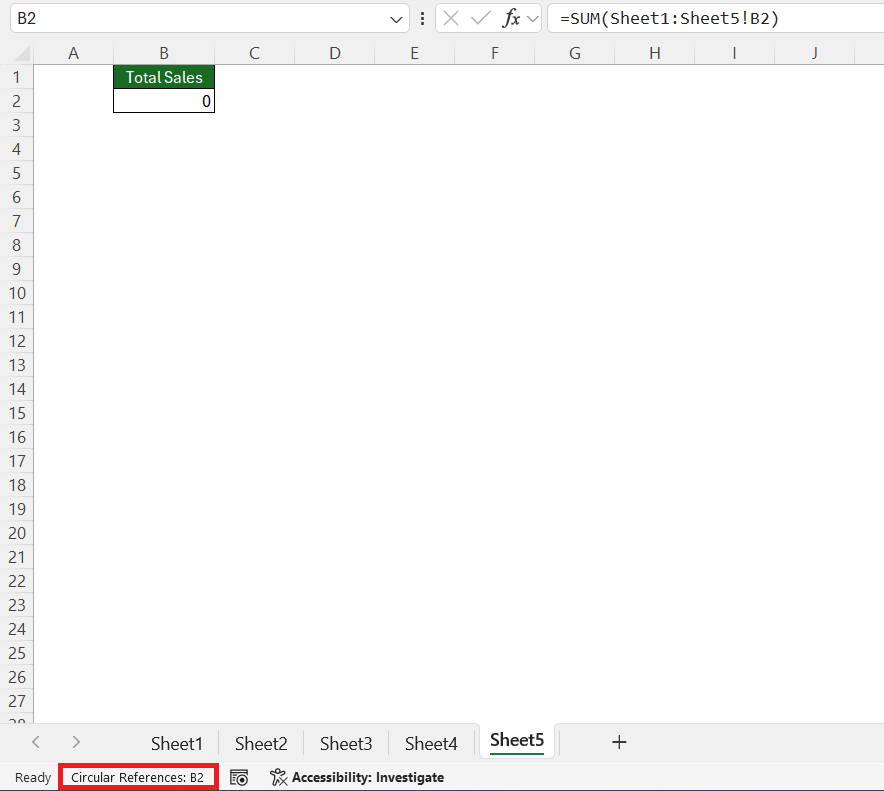Open the formula bar three-dot options handle
The image size is (884, 791).
(422, 19)
